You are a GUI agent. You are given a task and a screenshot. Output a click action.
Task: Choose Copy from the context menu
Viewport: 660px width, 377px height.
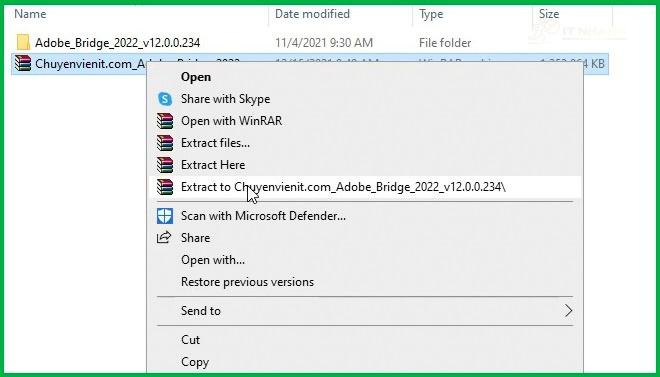pyautogui.click(x=195, y=362)
